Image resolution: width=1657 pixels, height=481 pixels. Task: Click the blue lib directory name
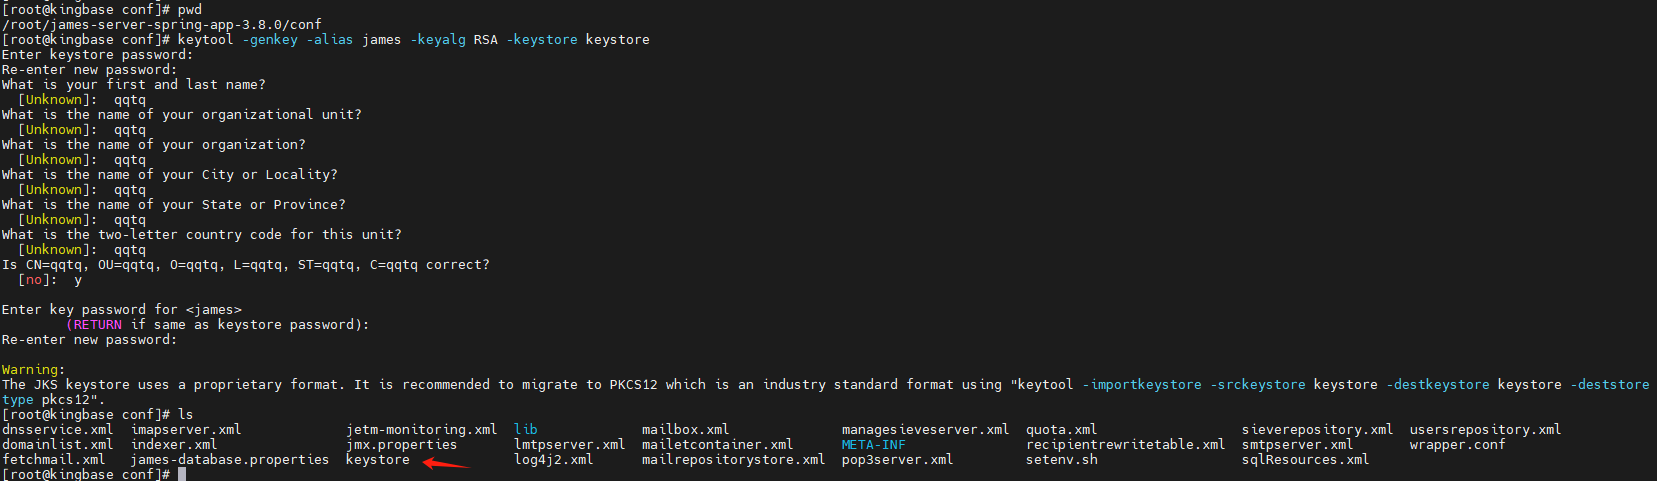point(525,430)
